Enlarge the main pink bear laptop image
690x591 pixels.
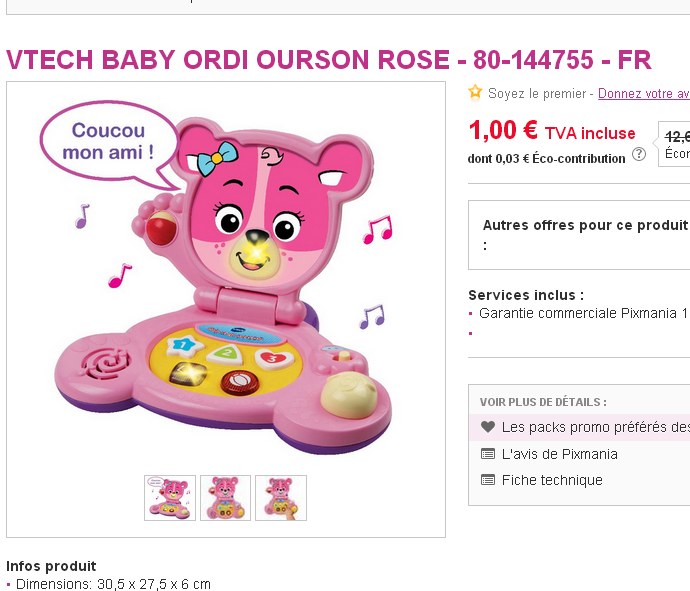coord(225,280)
